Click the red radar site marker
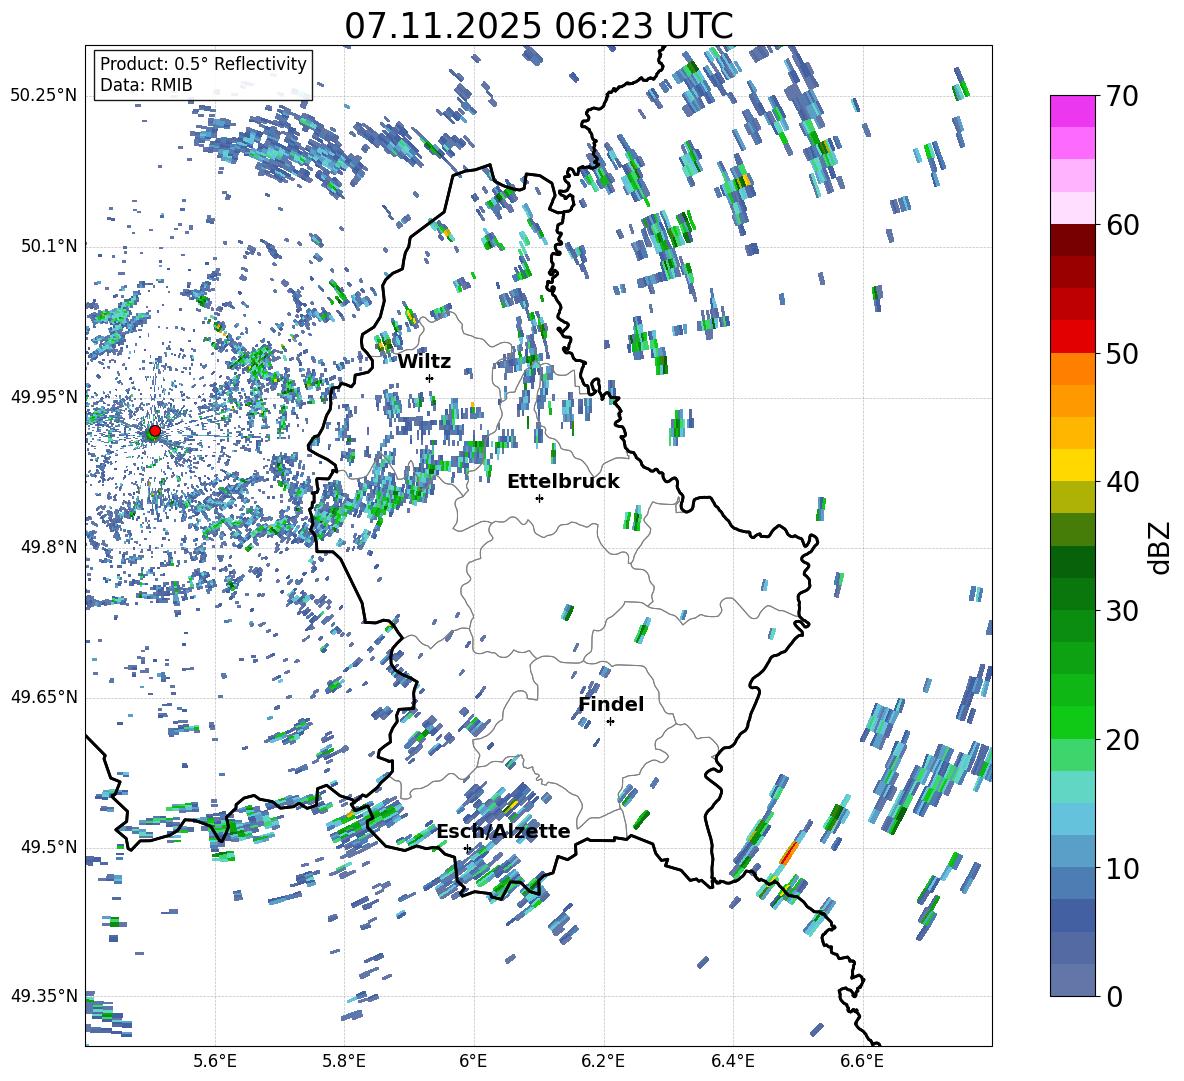 click(x=154, y=431)
